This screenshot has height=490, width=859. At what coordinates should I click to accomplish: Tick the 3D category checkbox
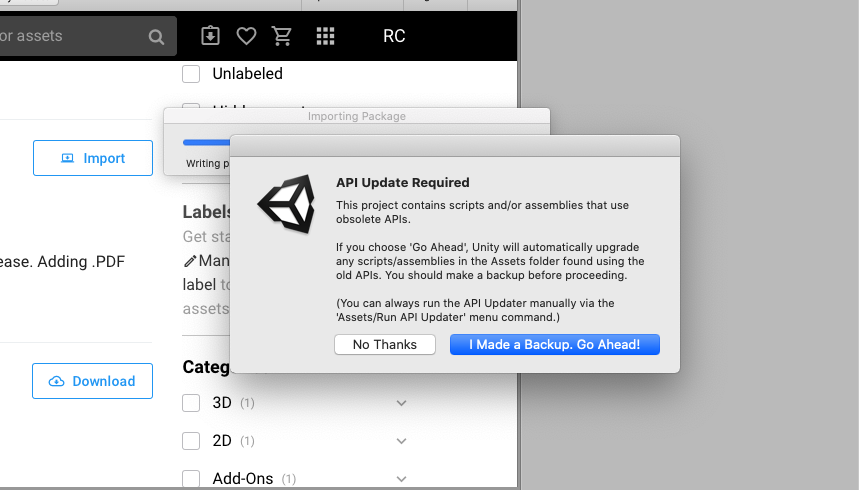coord(191,403)
